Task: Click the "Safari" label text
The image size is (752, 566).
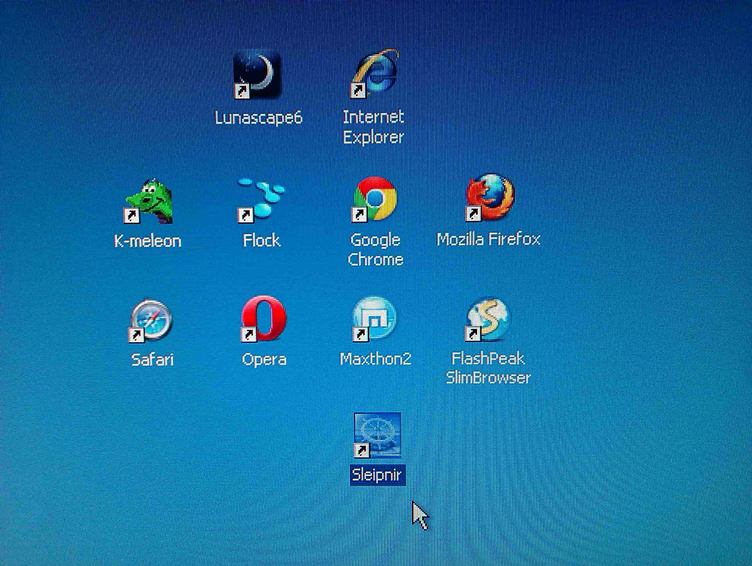Action: 152,359
